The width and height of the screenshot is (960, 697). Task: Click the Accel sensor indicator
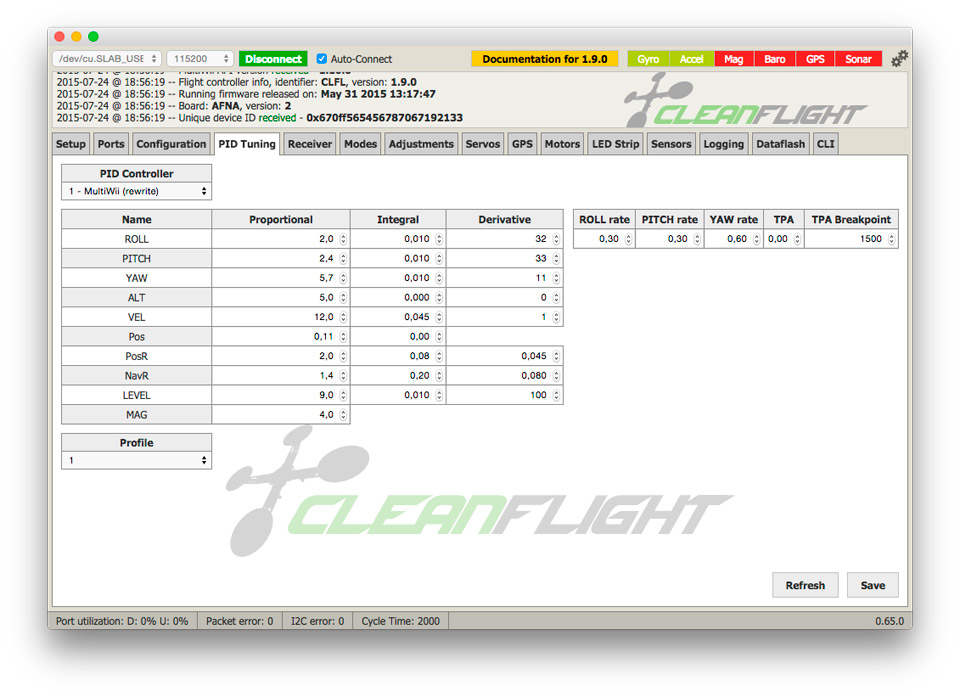(x=691, y=59)
